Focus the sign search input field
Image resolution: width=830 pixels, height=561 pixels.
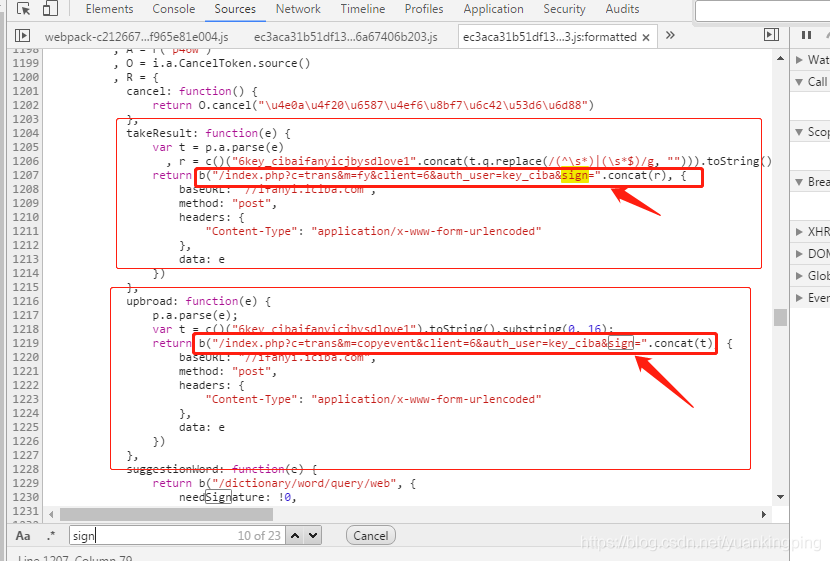177,536
